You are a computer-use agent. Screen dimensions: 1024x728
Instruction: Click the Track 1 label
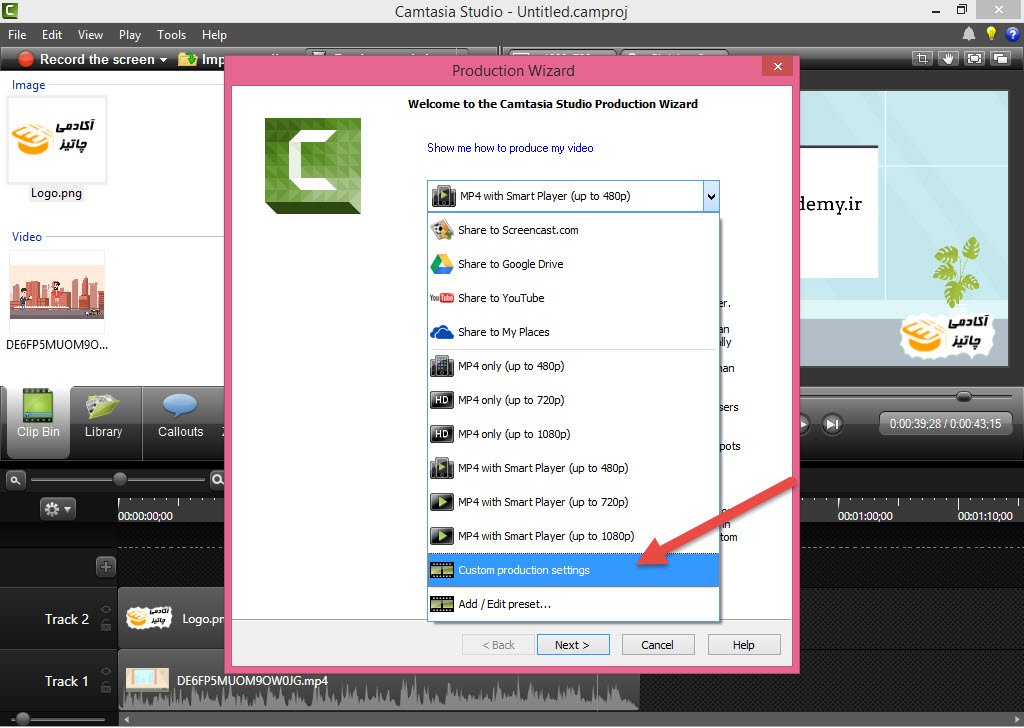[66, 681]
